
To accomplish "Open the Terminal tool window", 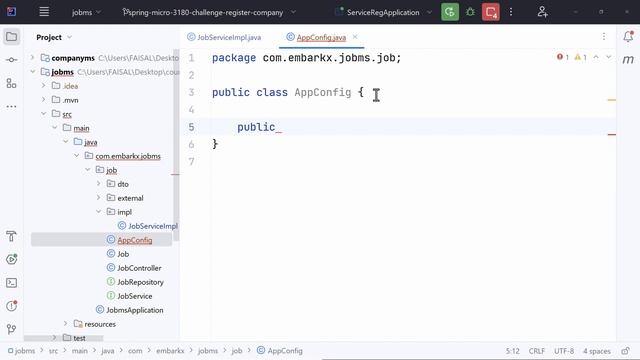I will [11, 282].
